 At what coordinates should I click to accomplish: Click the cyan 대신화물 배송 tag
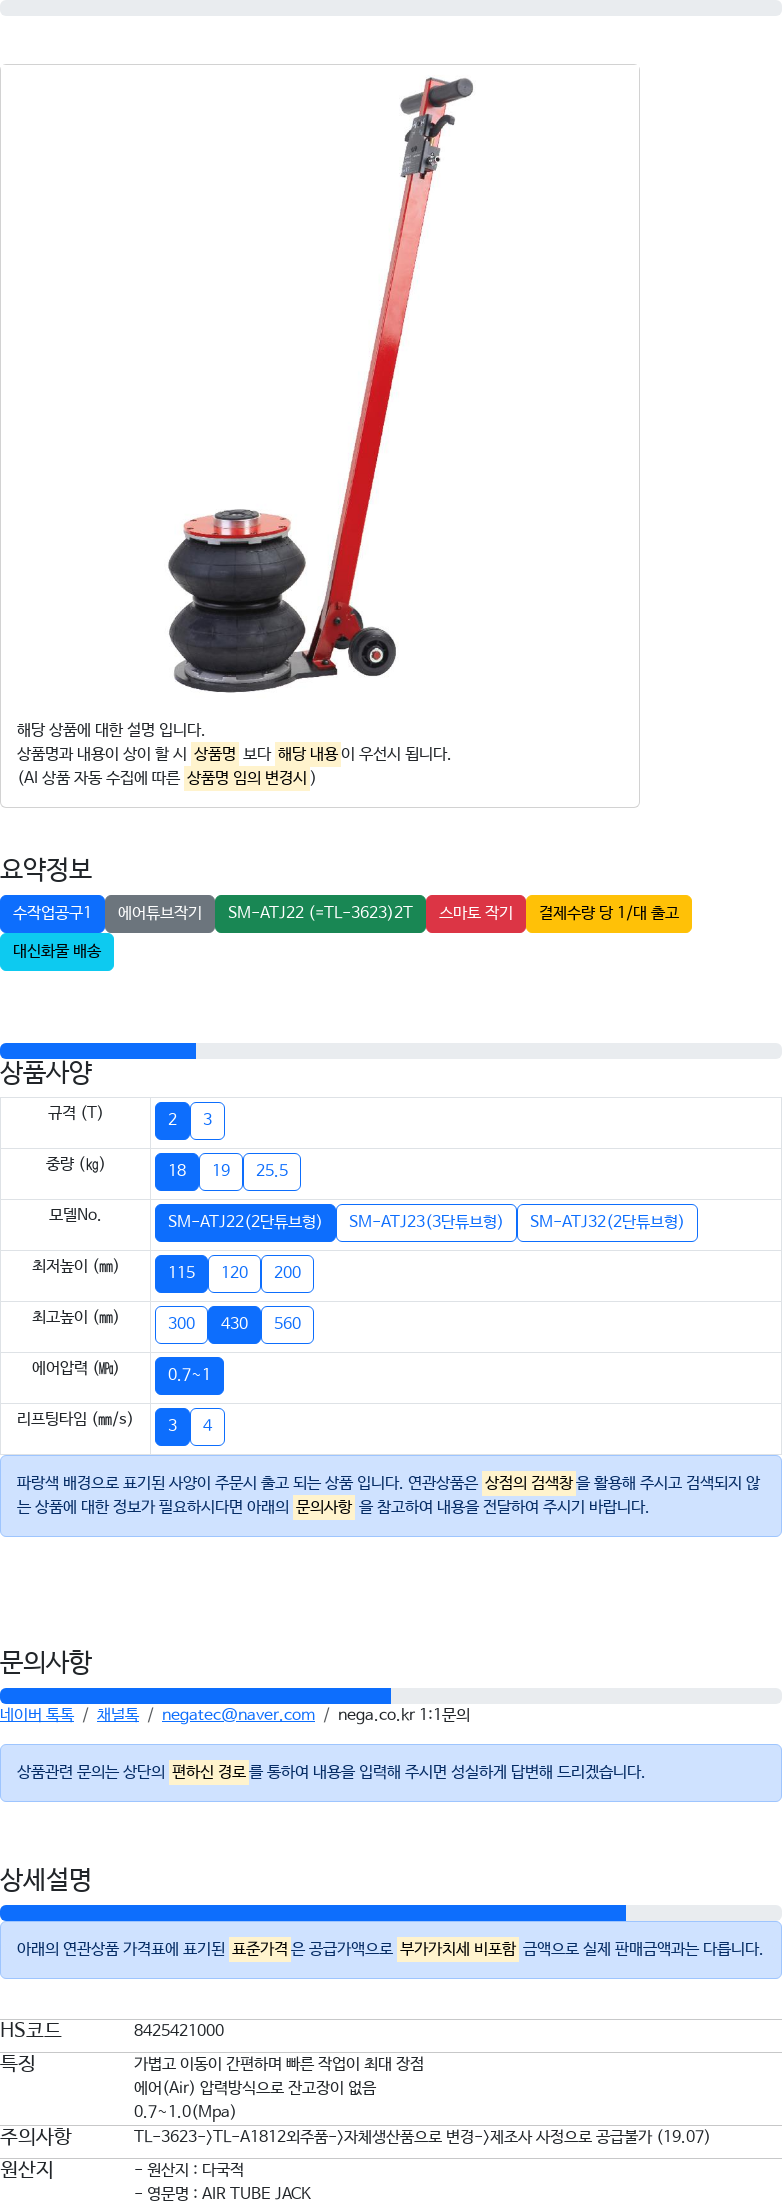pyautogui.click(x=57, y=951)
